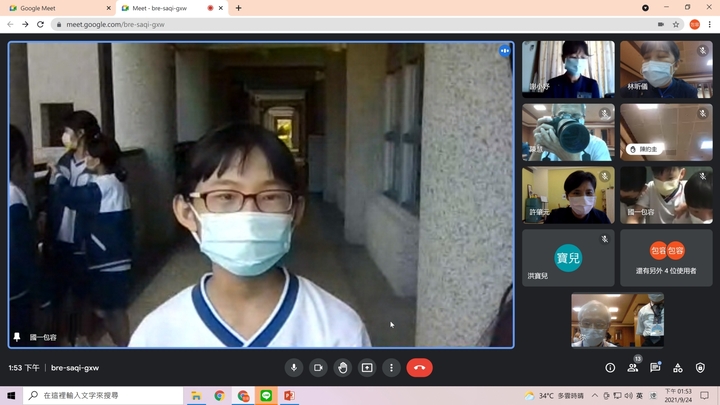
Task: Select the camera-holding participant thumbnail
Action: 567,132
